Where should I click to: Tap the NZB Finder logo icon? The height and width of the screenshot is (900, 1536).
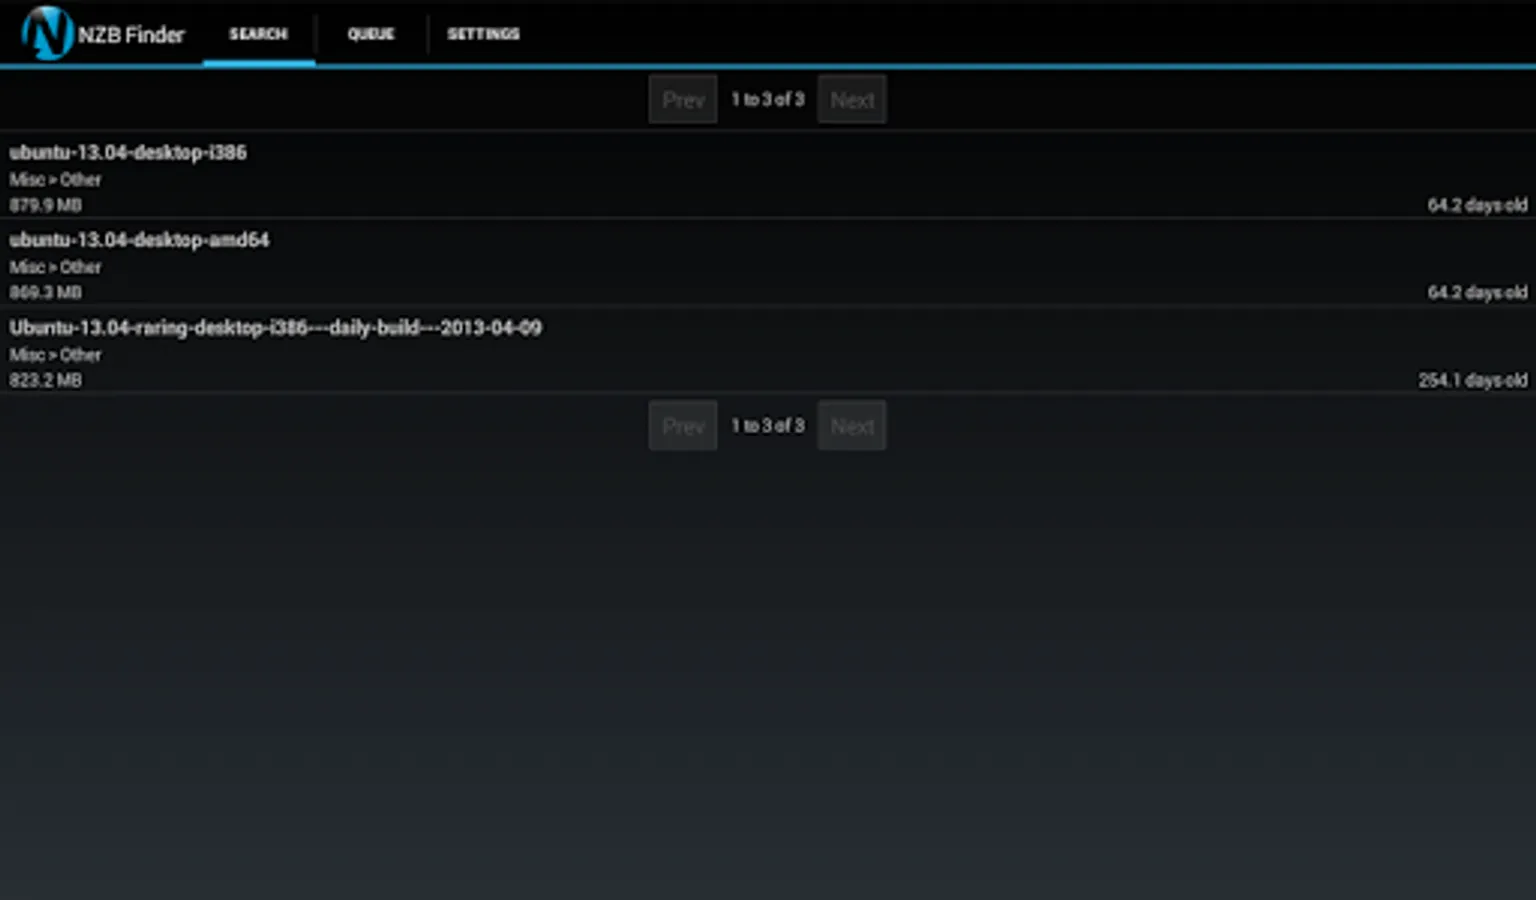(47, 33)
